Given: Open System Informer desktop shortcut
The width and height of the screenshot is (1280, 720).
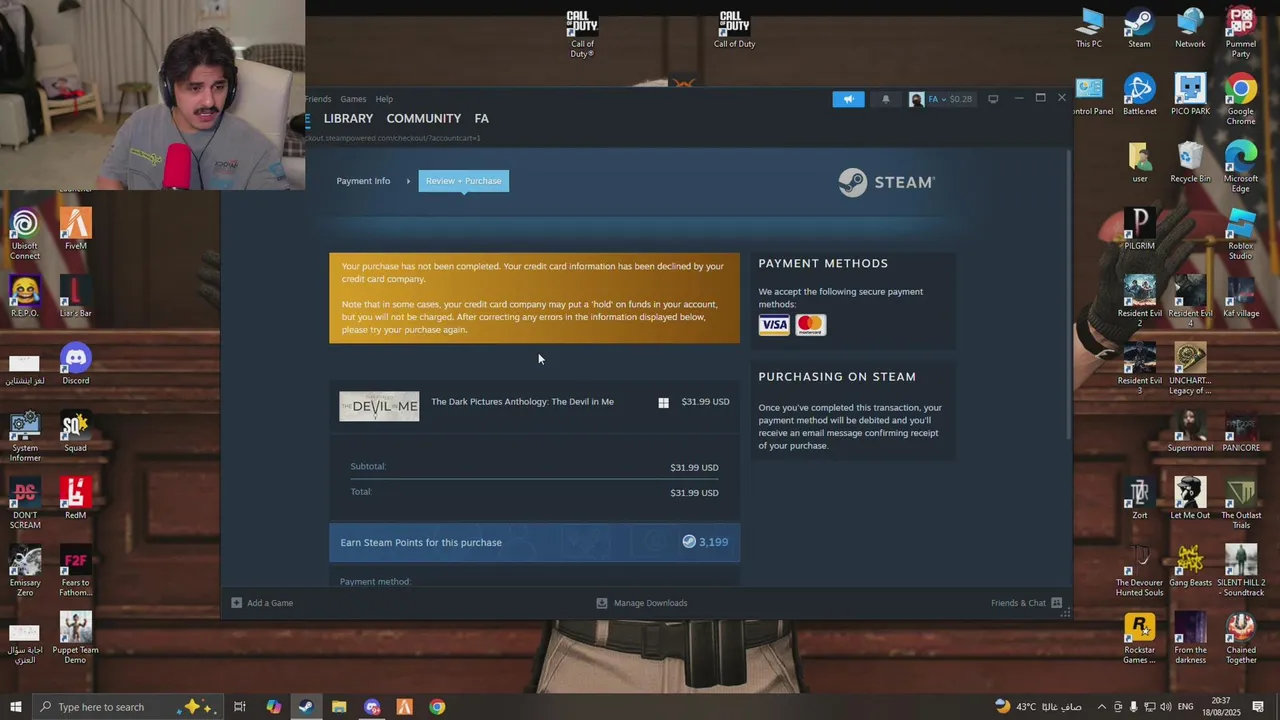Looking at the screenshot, I should coord(25,436).
